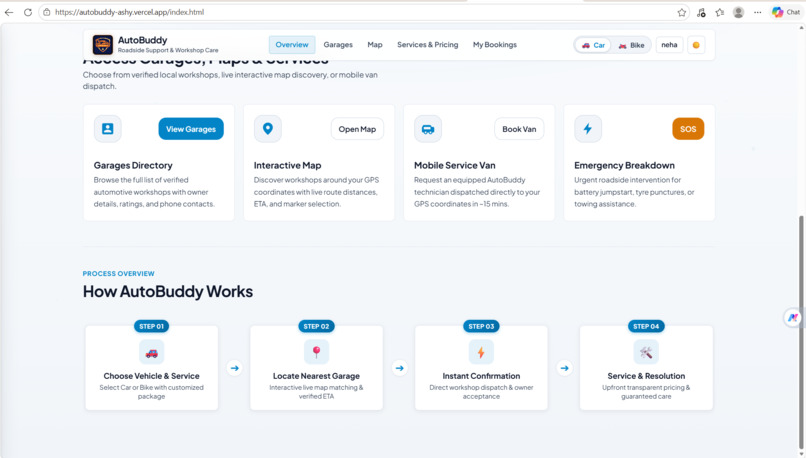The height and width of the screenshot is (458, 806).
Task: Click the Book Van button
Action: tap(519, 129)
